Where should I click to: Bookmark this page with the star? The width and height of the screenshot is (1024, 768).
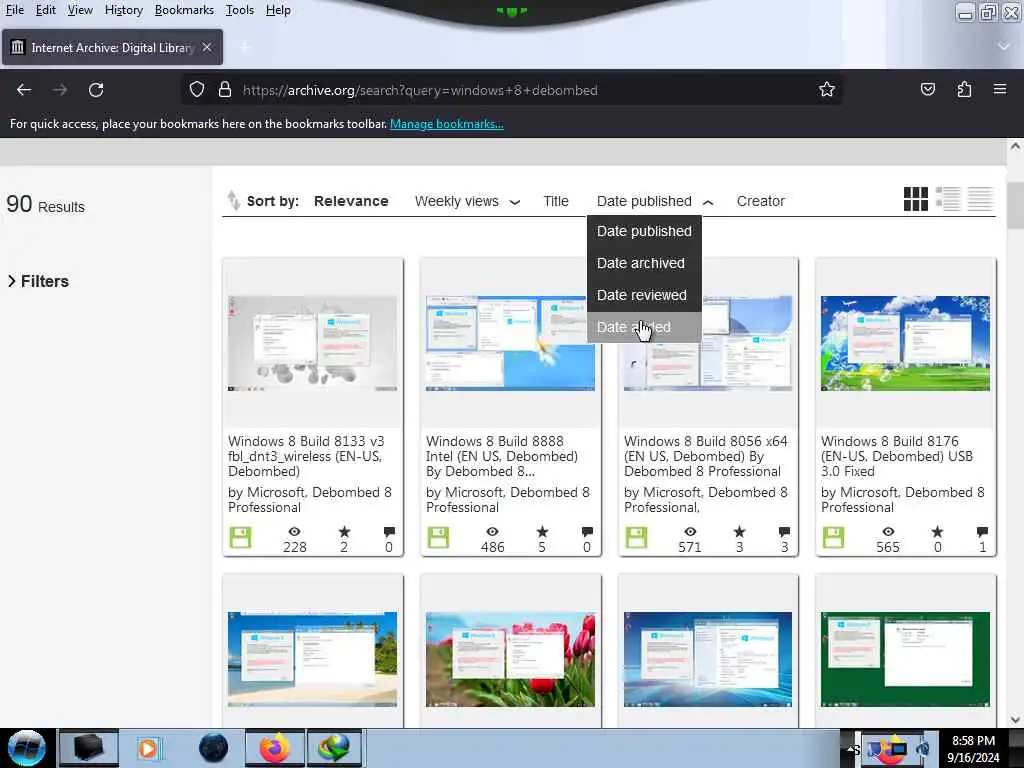pyautogui.click(x=827, y=89)
